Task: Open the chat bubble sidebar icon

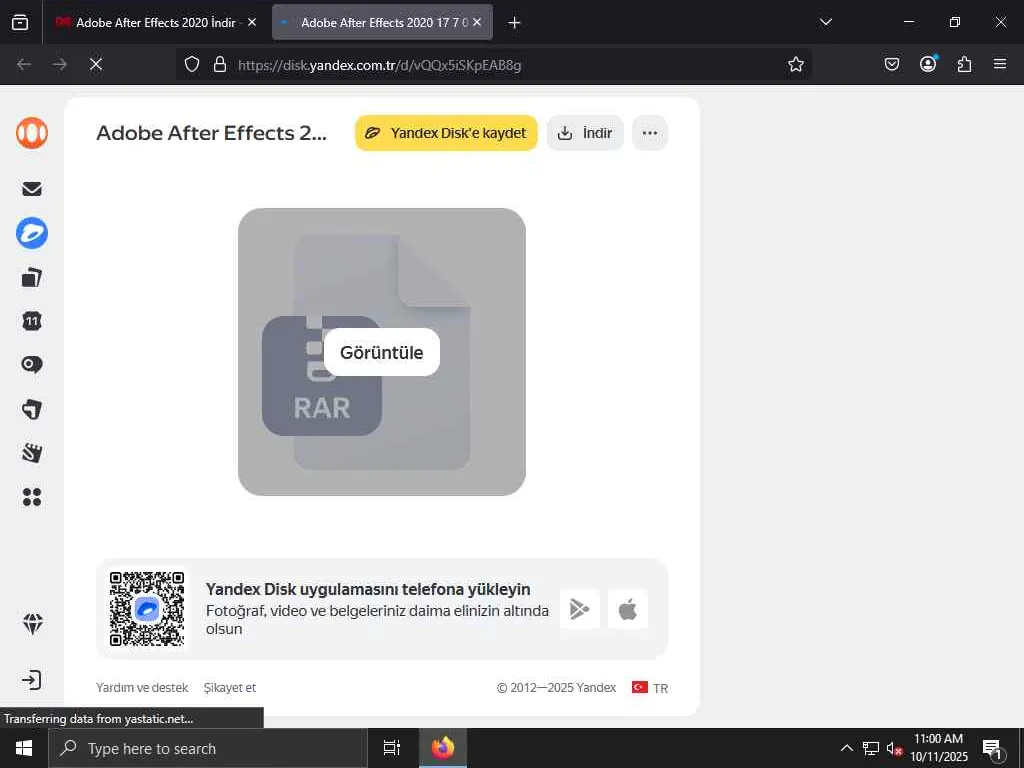Action: [x=32, y=364]
